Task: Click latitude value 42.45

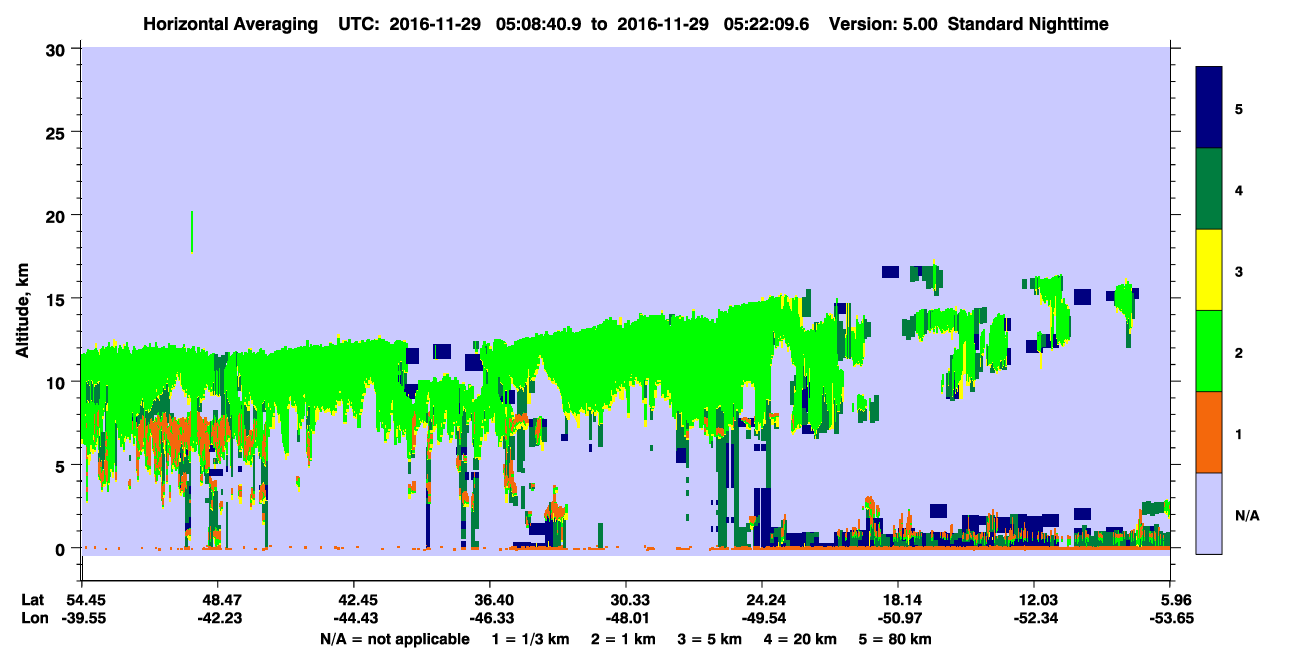Action: [x=353, y=600]
